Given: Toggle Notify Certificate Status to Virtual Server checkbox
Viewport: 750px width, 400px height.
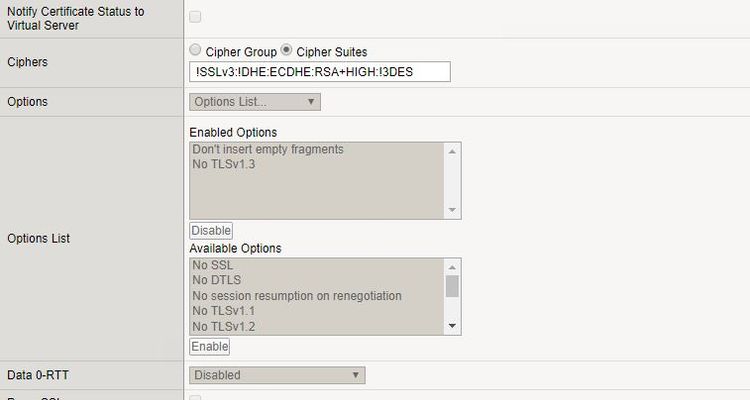Looking at the screenshot, I should click(195, 17).
